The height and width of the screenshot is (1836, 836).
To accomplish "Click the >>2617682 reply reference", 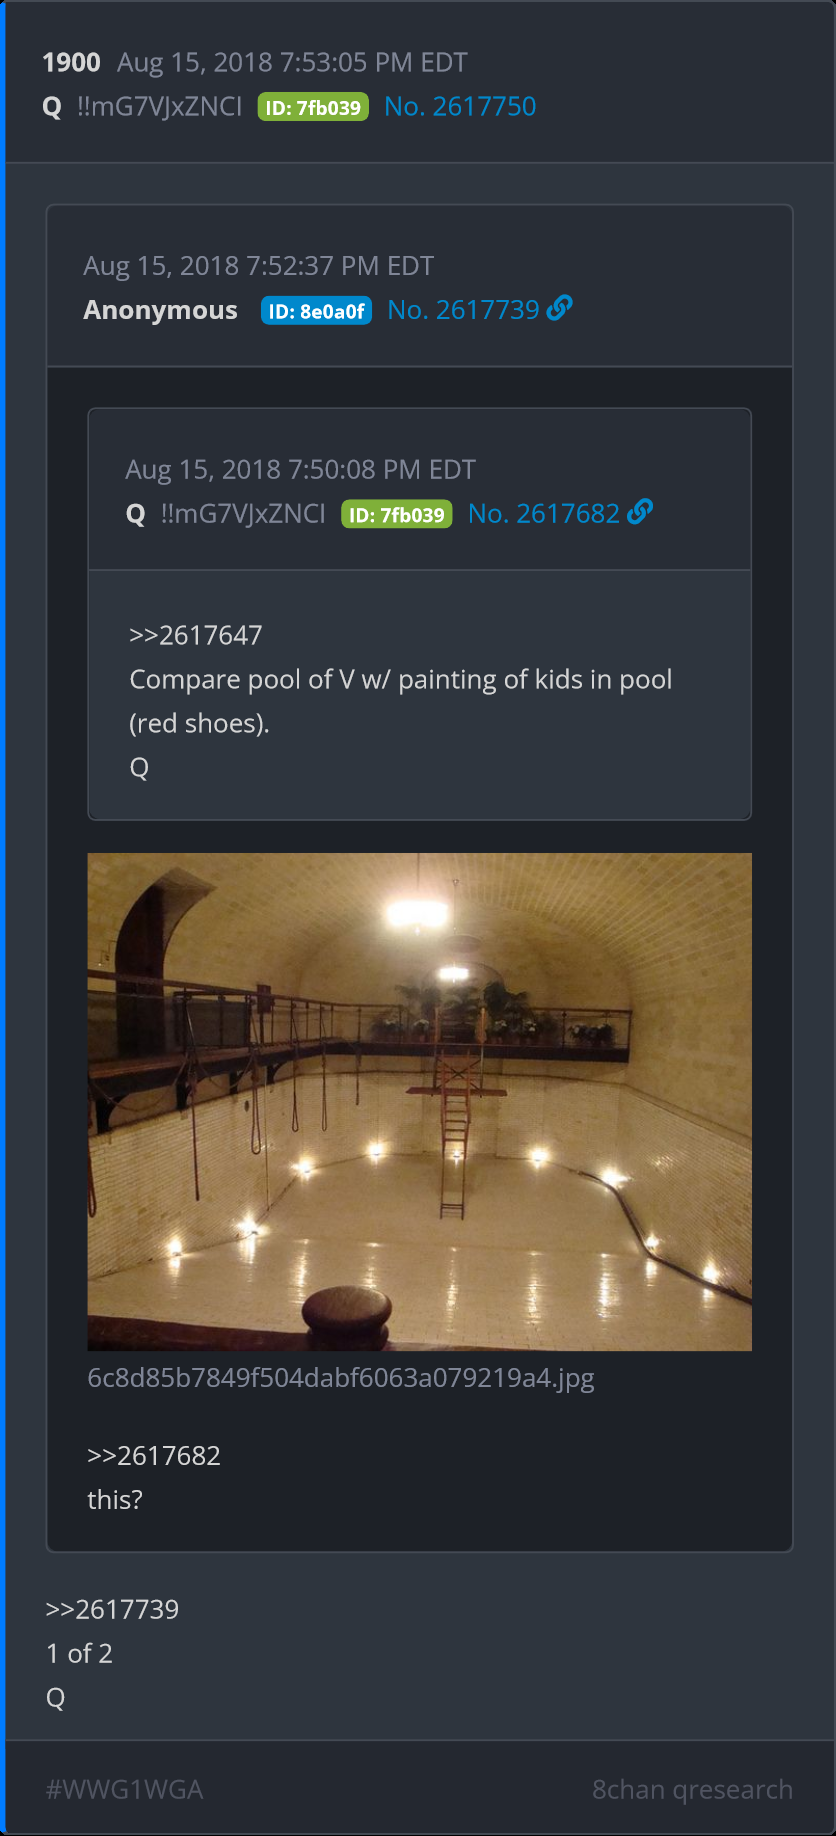I will pyautogui.click(x=154, y=1455).
